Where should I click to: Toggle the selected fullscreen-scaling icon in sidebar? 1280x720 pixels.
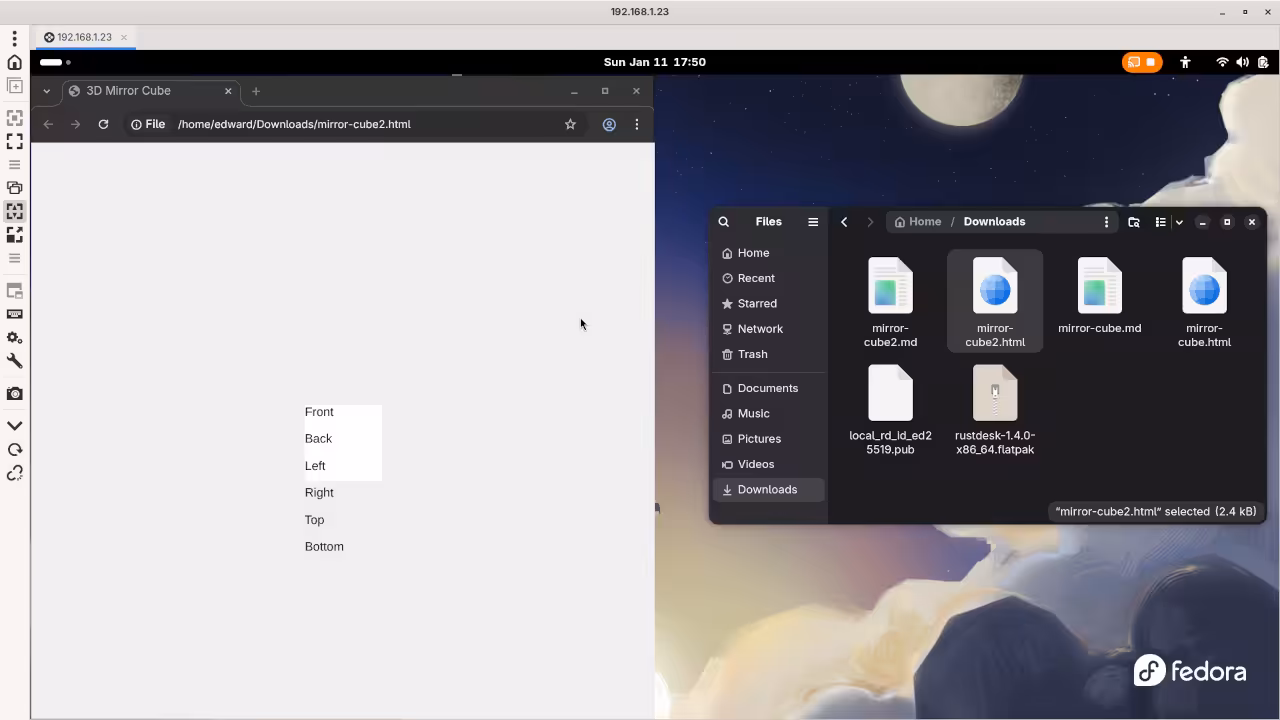point(15,211)
